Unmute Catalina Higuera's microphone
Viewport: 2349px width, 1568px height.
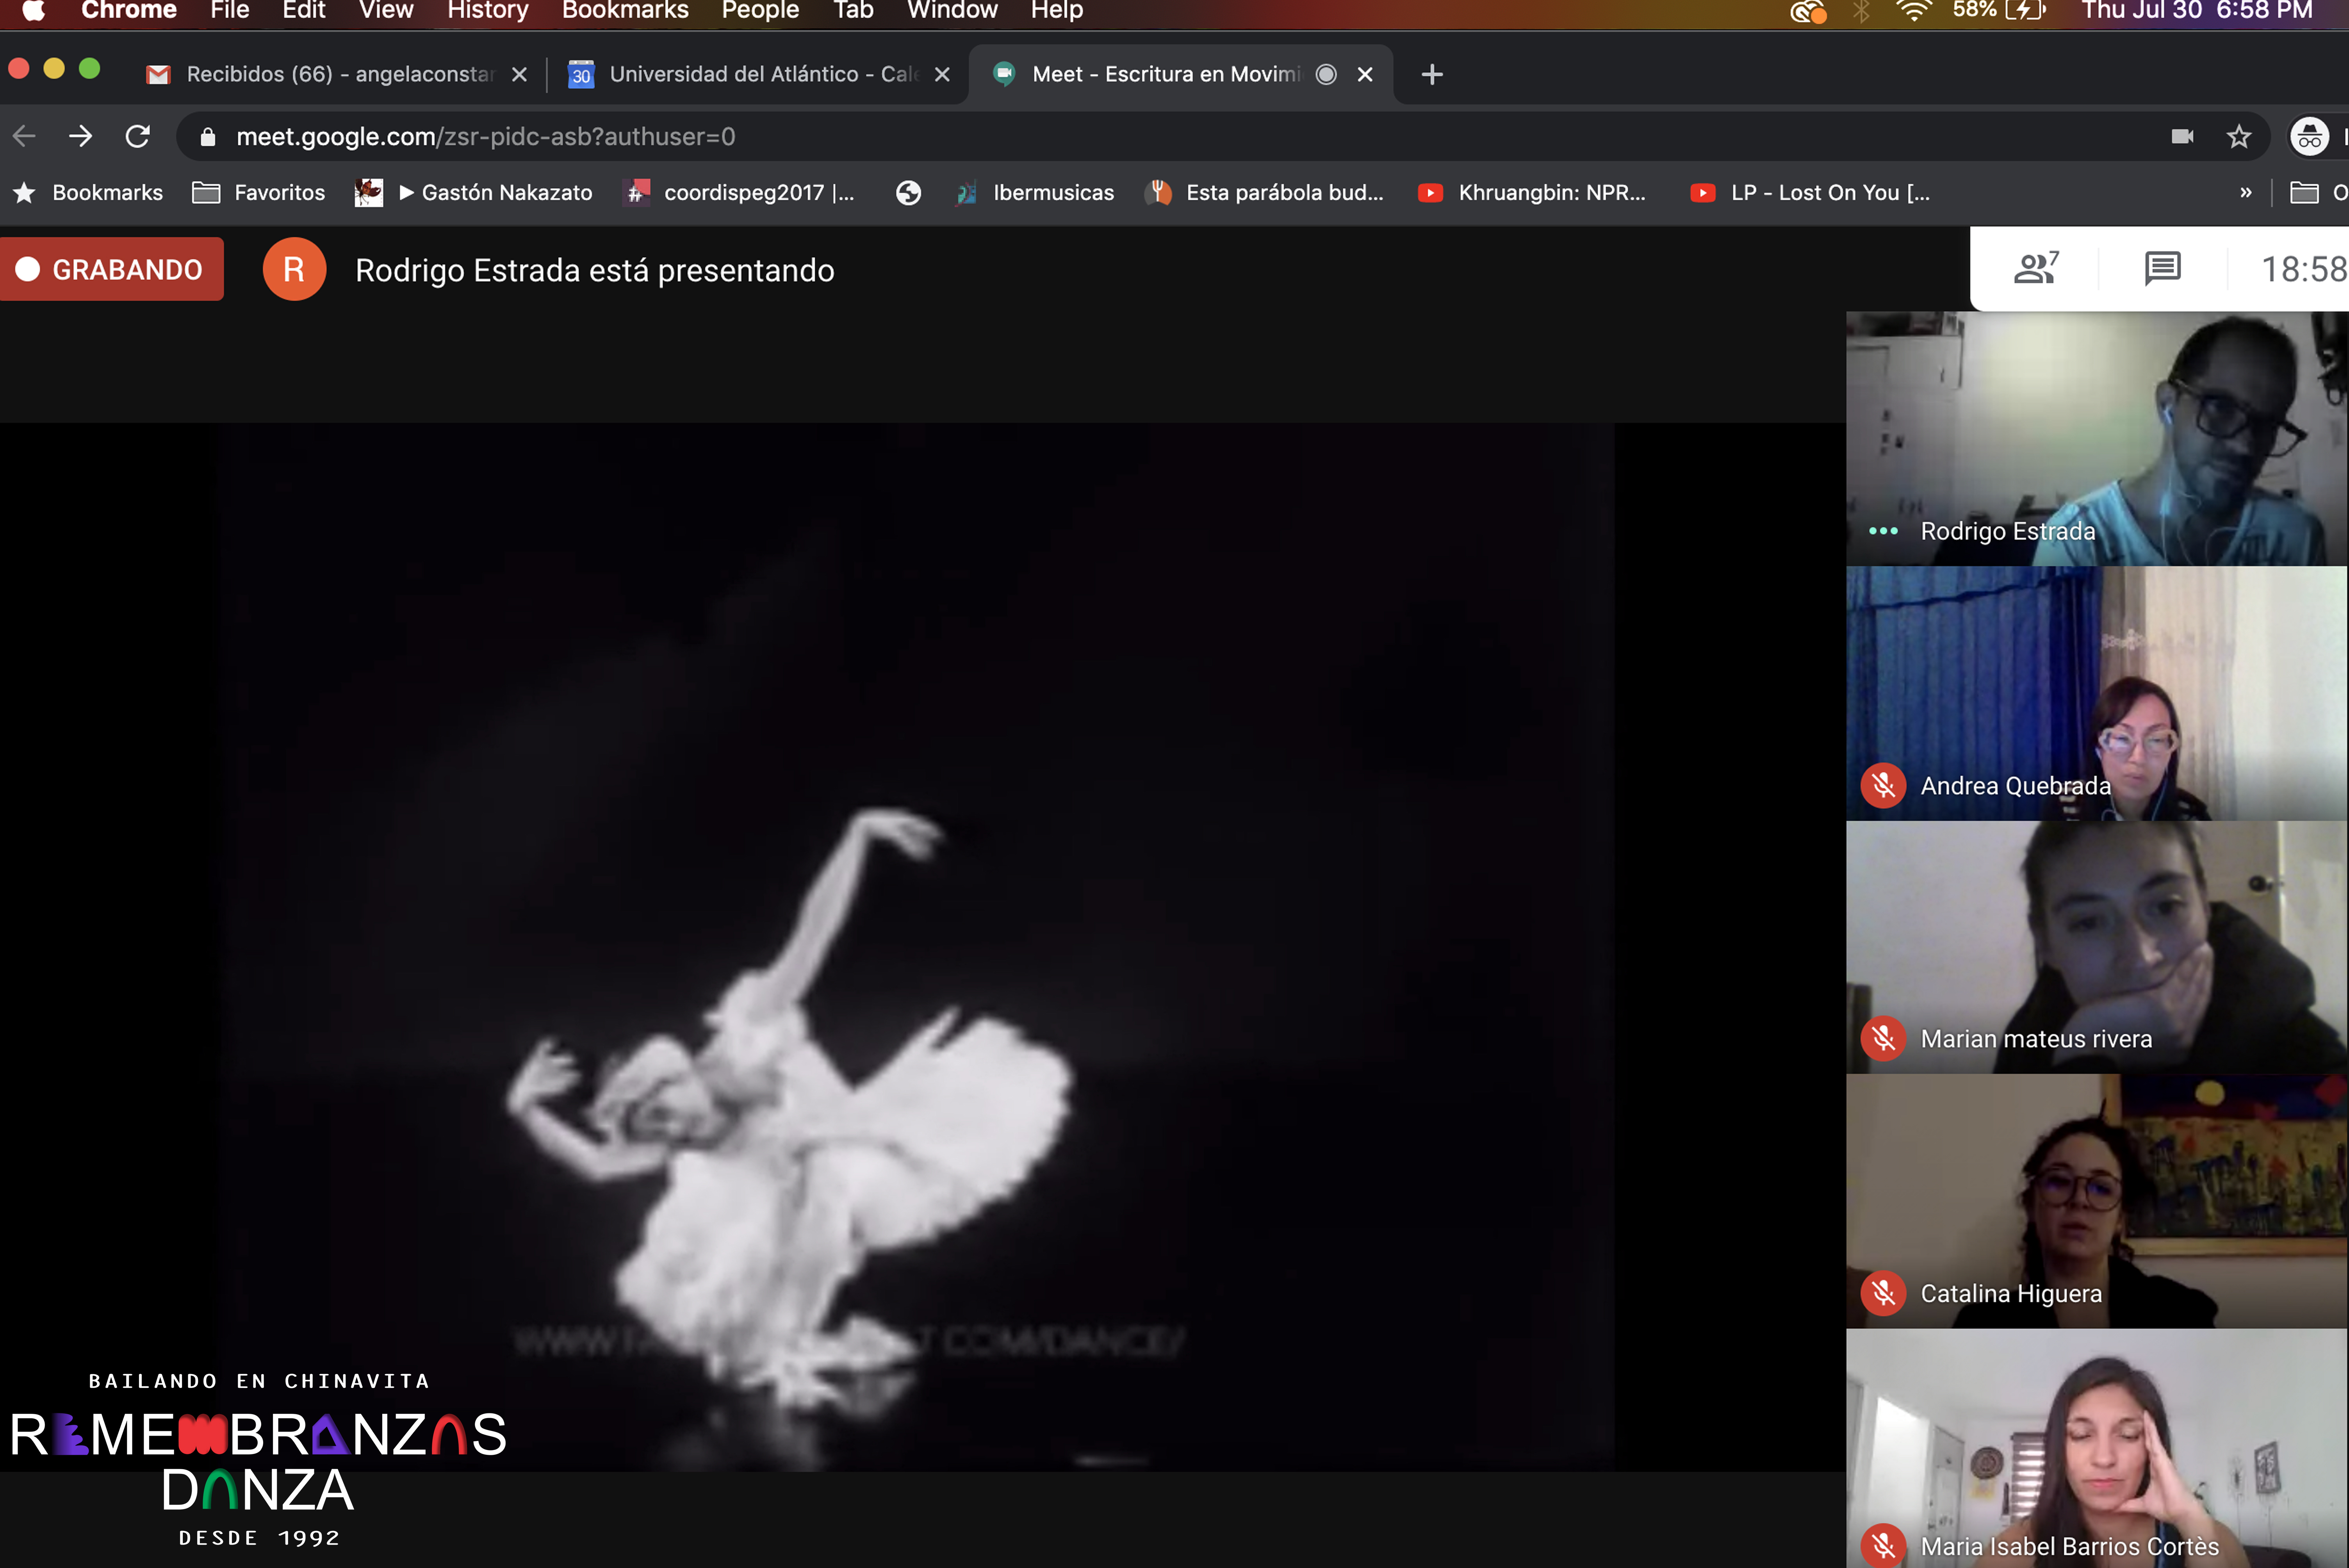tap(1883, 1293)
